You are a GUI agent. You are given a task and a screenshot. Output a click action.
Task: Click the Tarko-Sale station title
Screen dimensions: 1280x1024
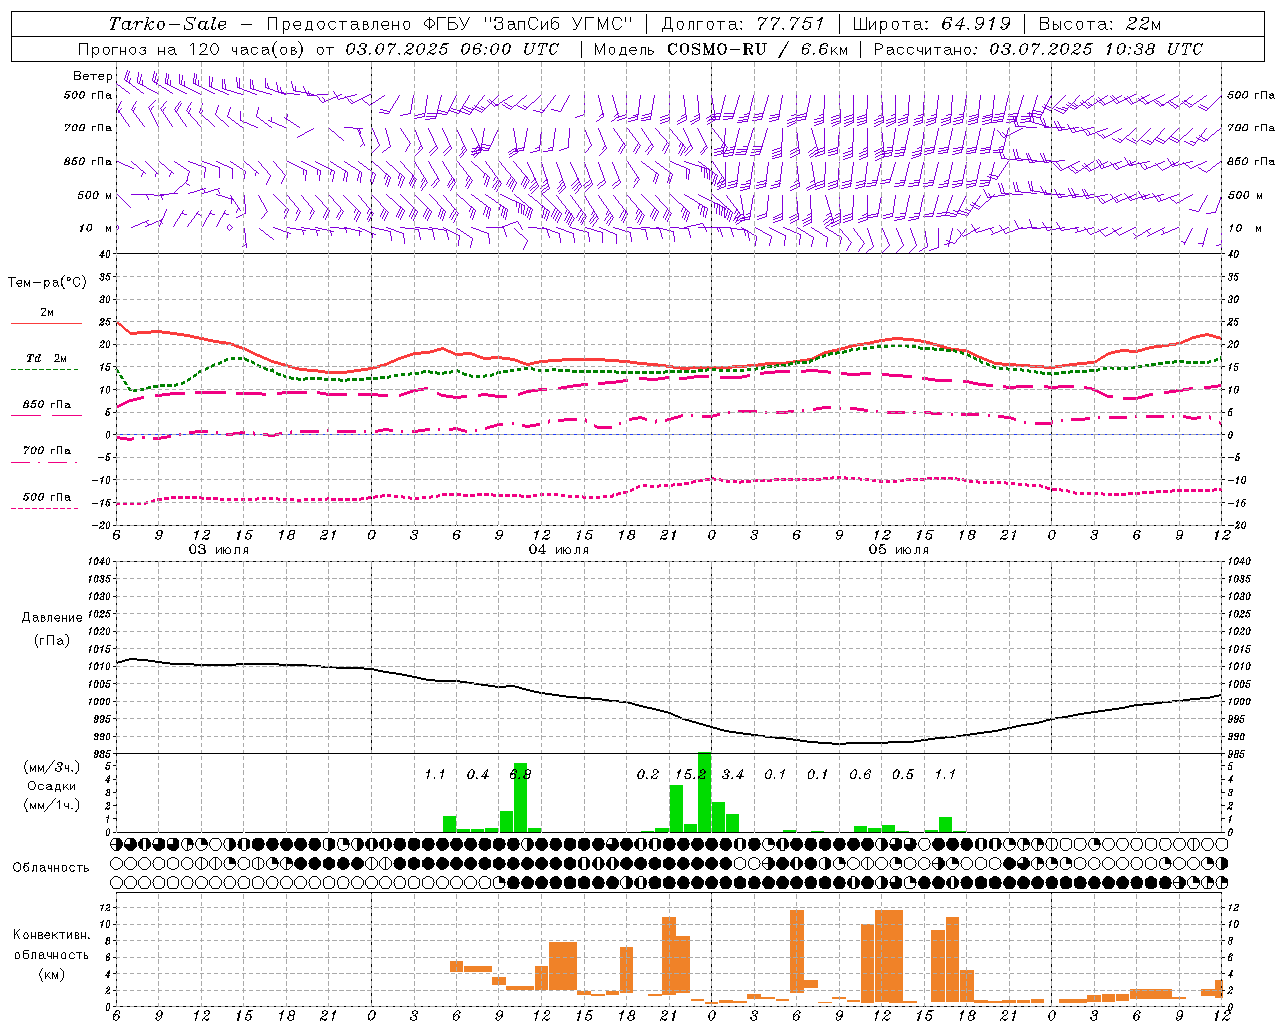click(168, 24)
